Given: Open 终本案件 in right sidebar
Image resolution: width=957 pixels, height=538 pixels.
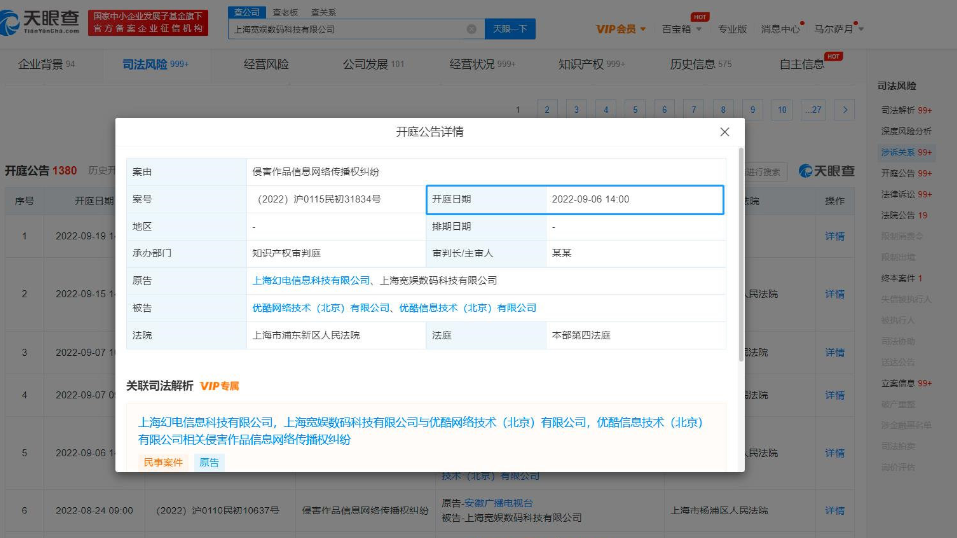Looking at the screenshot, I should click(901, 278).
